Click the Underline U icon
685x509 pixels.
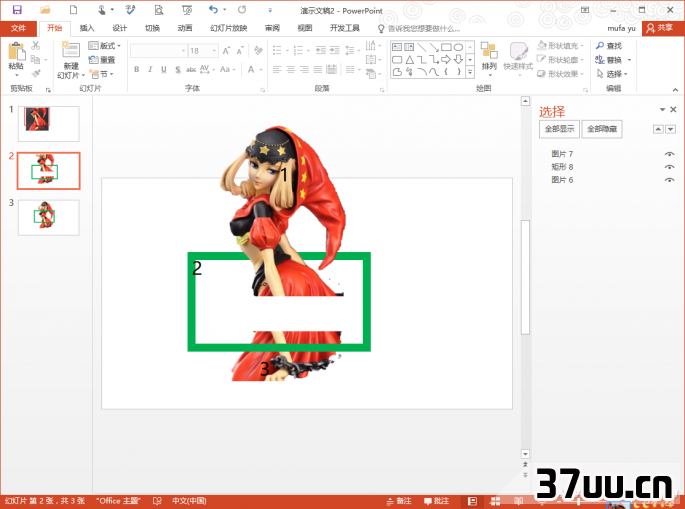[x=164, y=69]
